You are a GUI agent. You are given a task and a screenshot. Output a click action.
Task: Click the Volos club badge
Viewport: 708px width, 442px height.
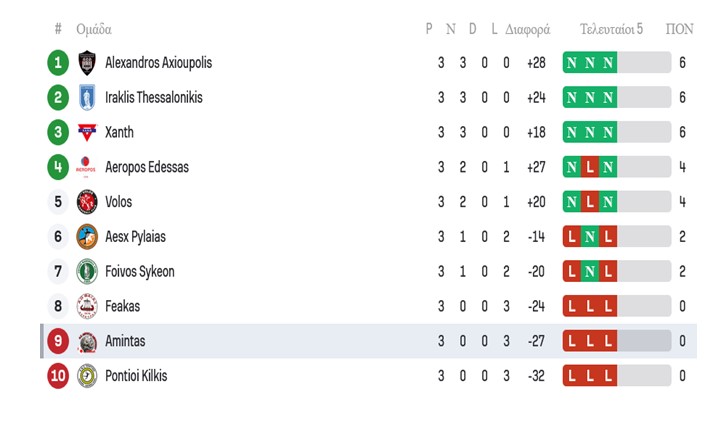point(87,202)
